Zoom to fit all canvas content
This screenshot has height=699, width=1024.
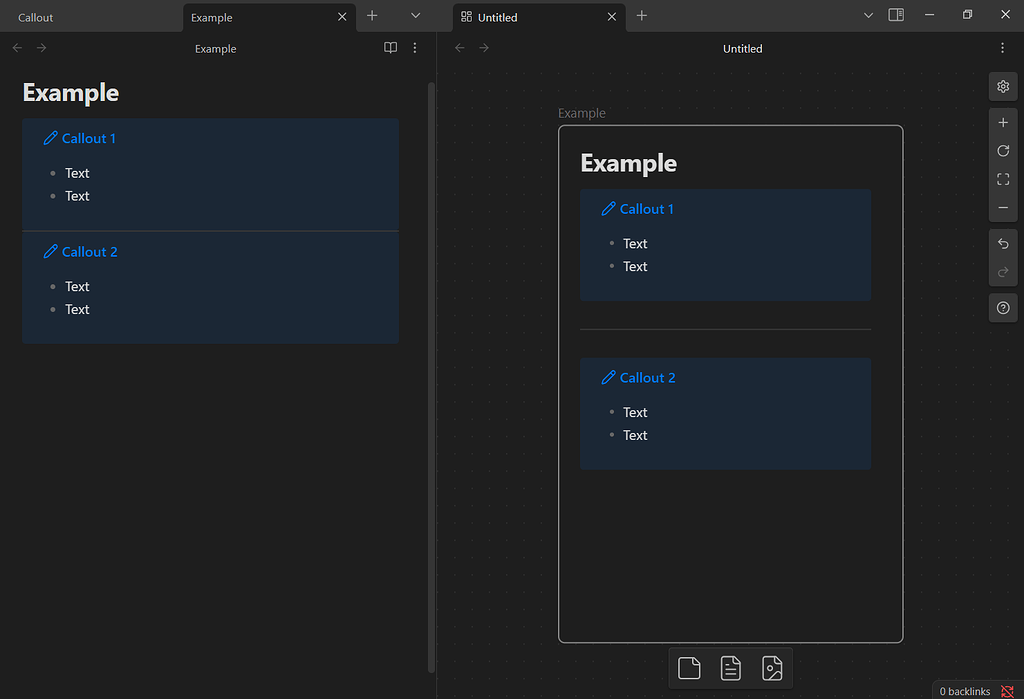click(1003, 179)
